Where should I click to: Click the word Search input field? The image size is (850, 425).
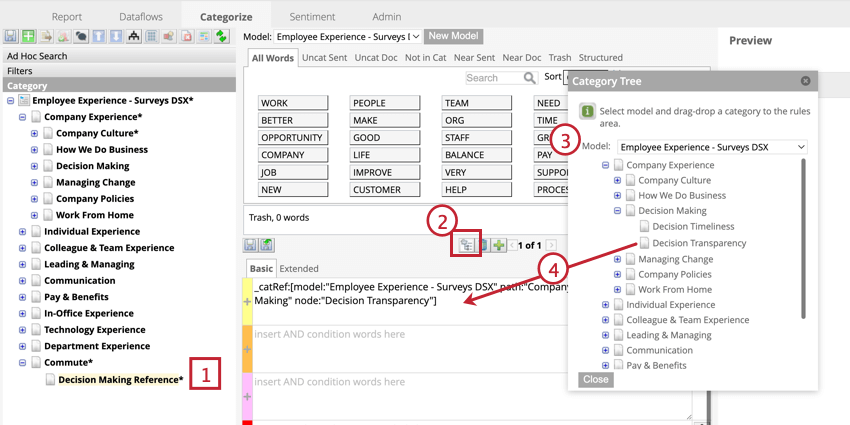(494, 78)
